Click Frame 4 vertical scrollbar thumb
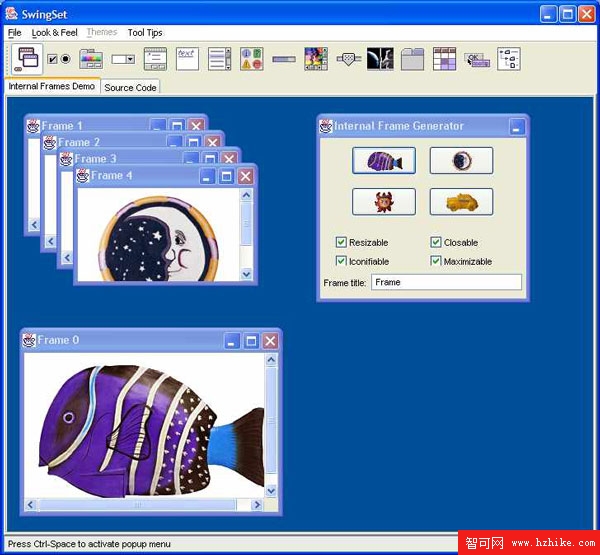The image size is (600, 555). pos(246,223)
